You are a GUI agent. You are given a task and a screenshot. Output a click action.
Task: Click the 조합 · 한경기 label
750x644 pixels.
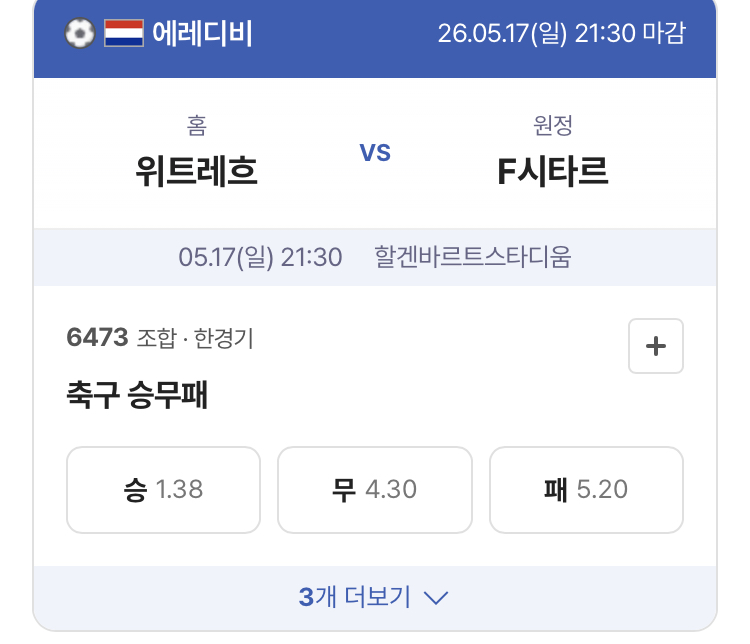click(195, 338)
